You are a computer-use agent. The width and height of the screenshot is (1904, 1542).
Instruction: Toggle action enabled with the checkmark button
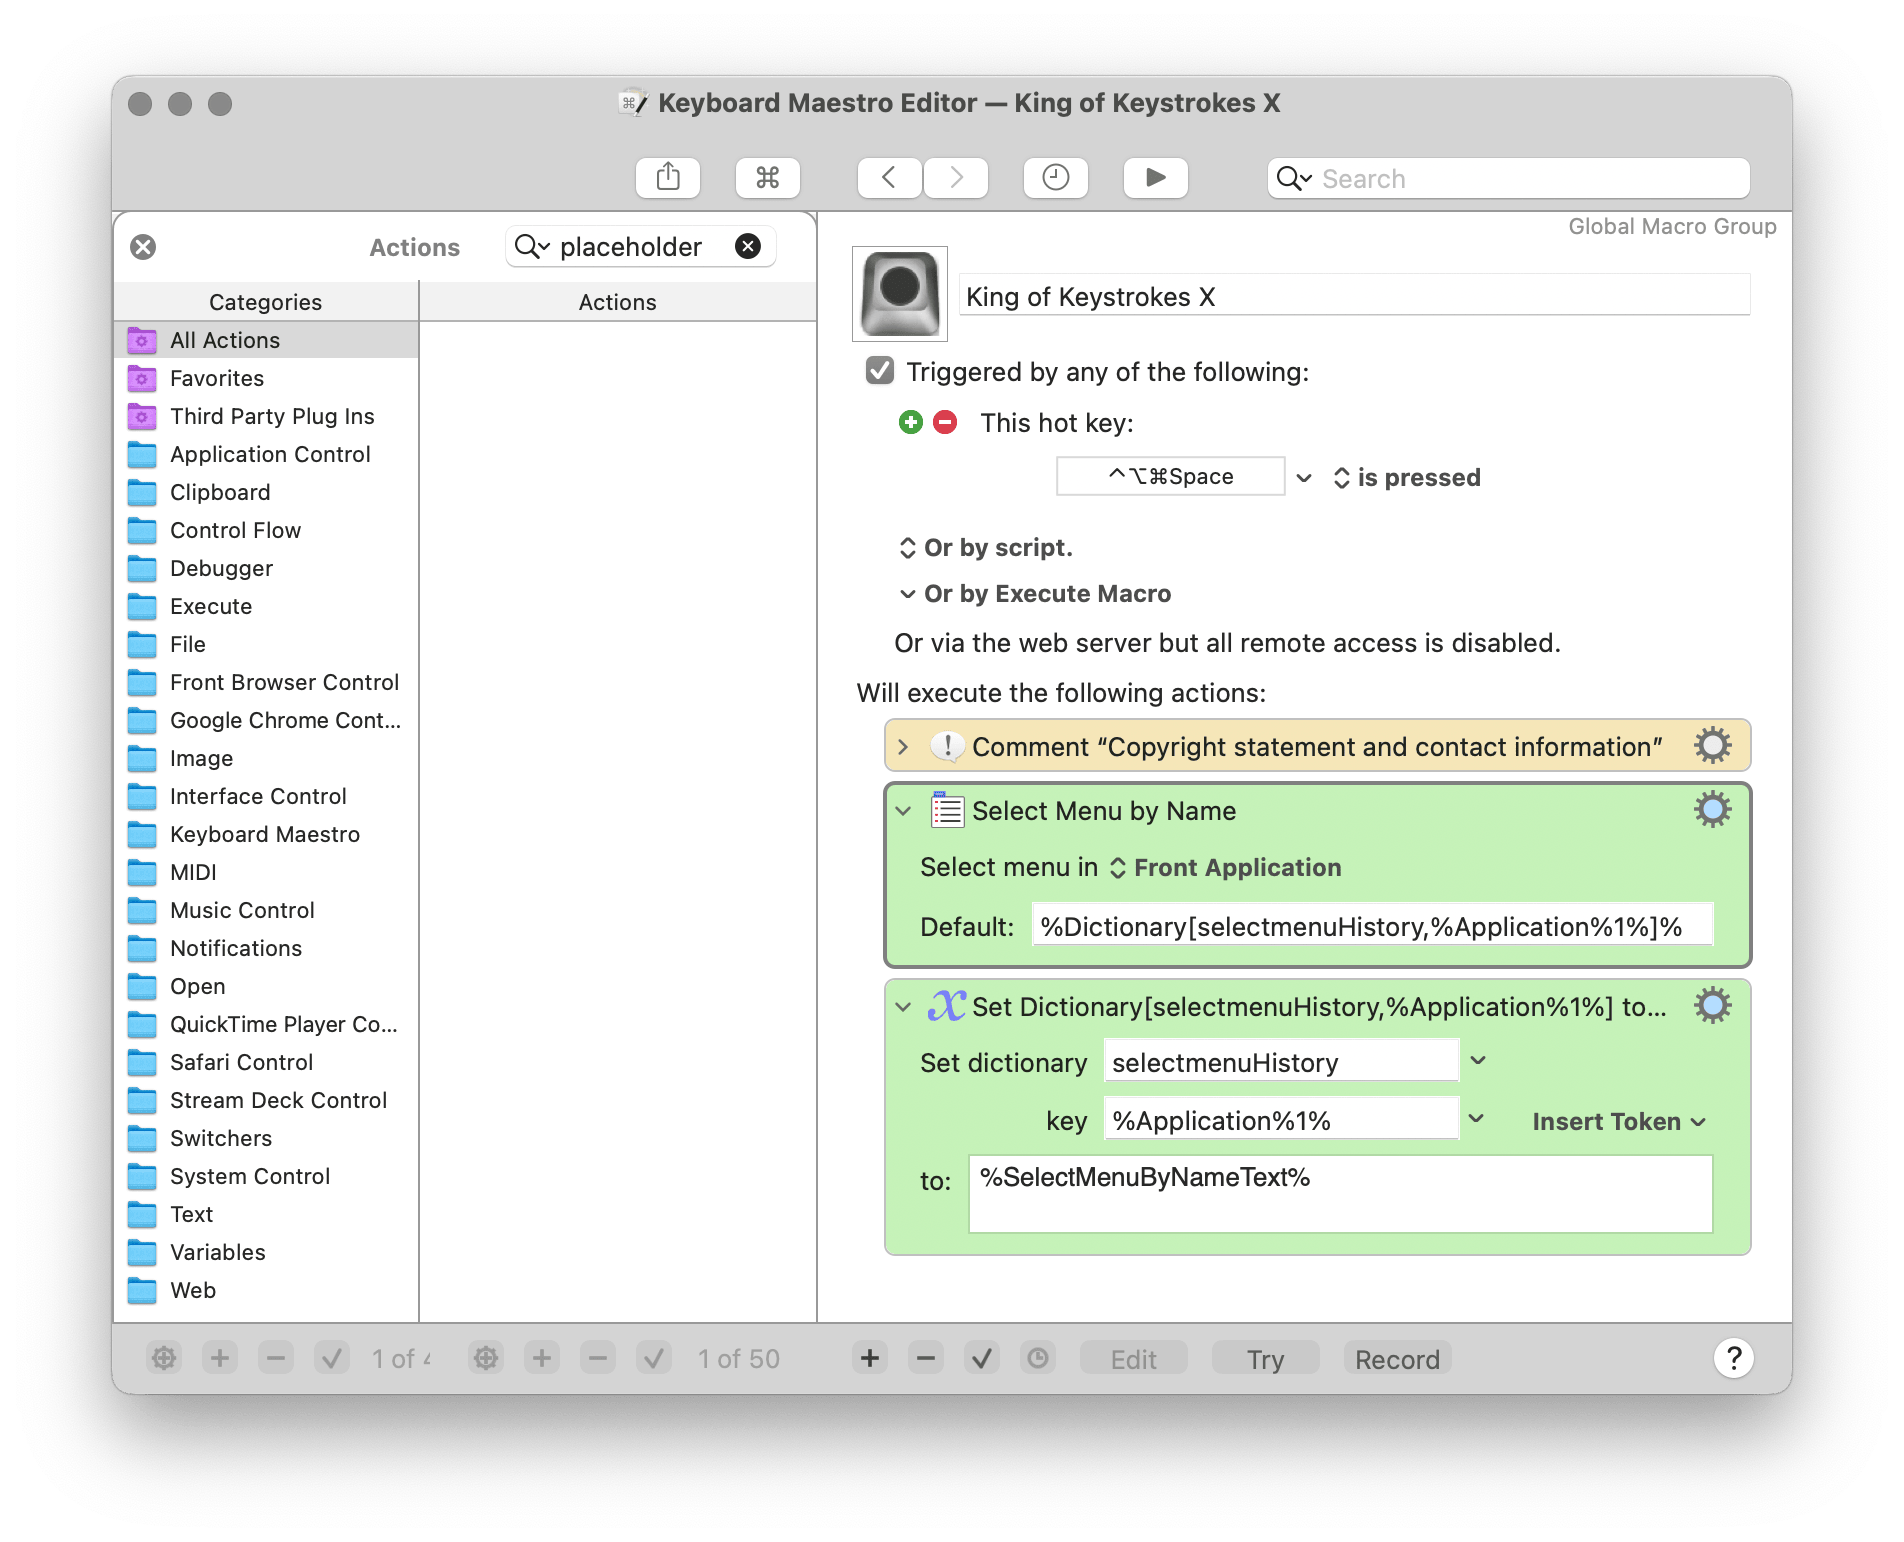point(982,1358)
